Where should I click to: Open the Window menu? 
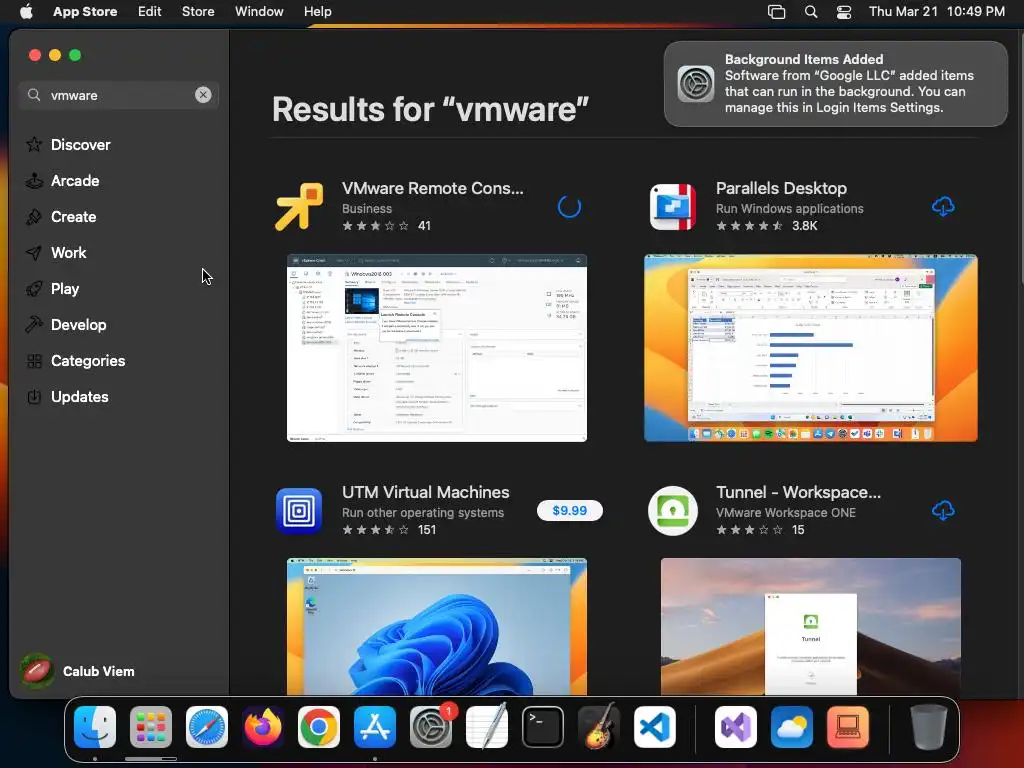pyautogui.click(x=259, y=12)
